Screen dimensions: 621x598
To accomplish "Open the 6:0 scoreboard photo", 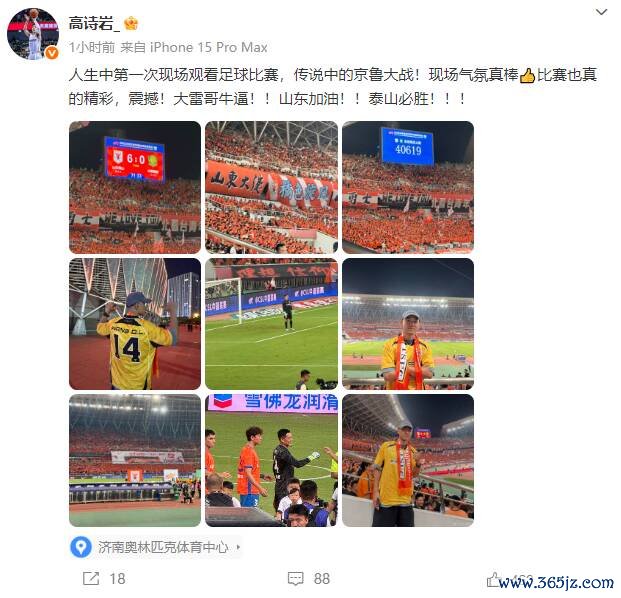I will 135,187.
